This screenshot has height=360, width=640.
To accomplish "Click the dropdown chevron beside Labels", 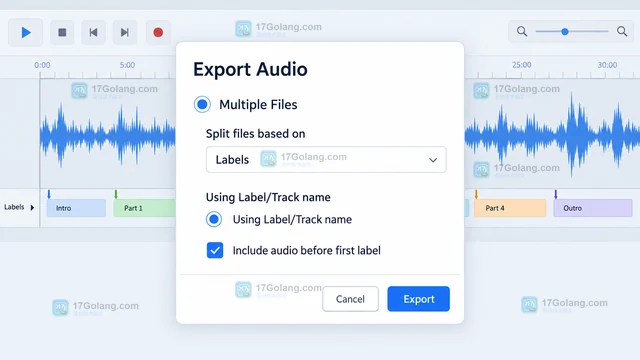I will [433, 160].
